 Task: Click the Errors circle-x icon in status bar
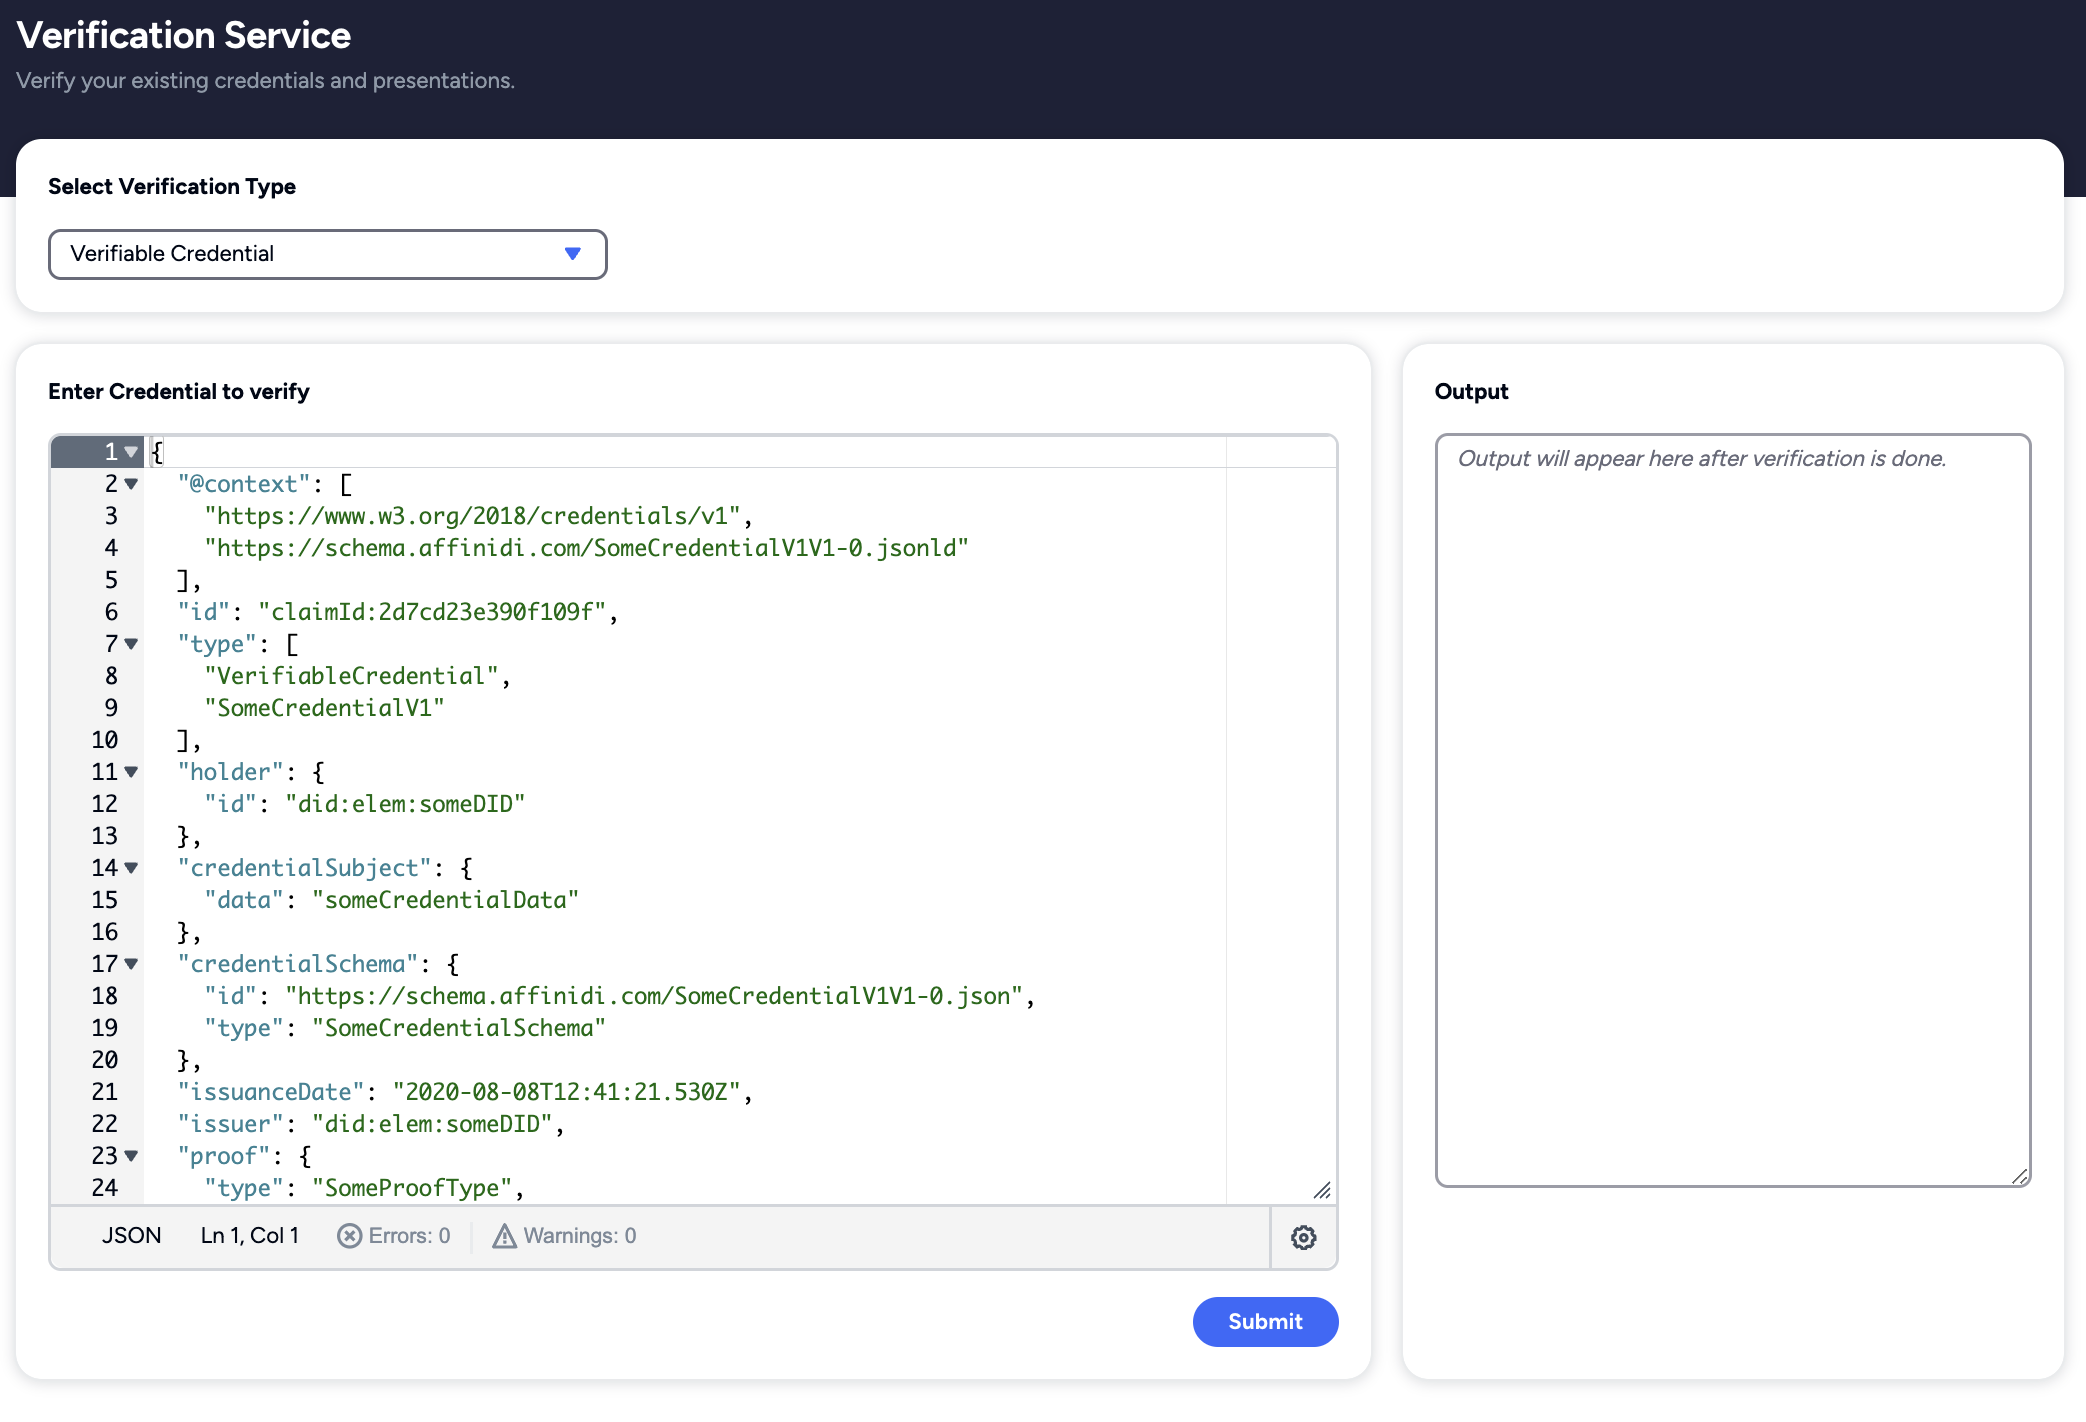pyautogui.click(x=349, y=1236)
